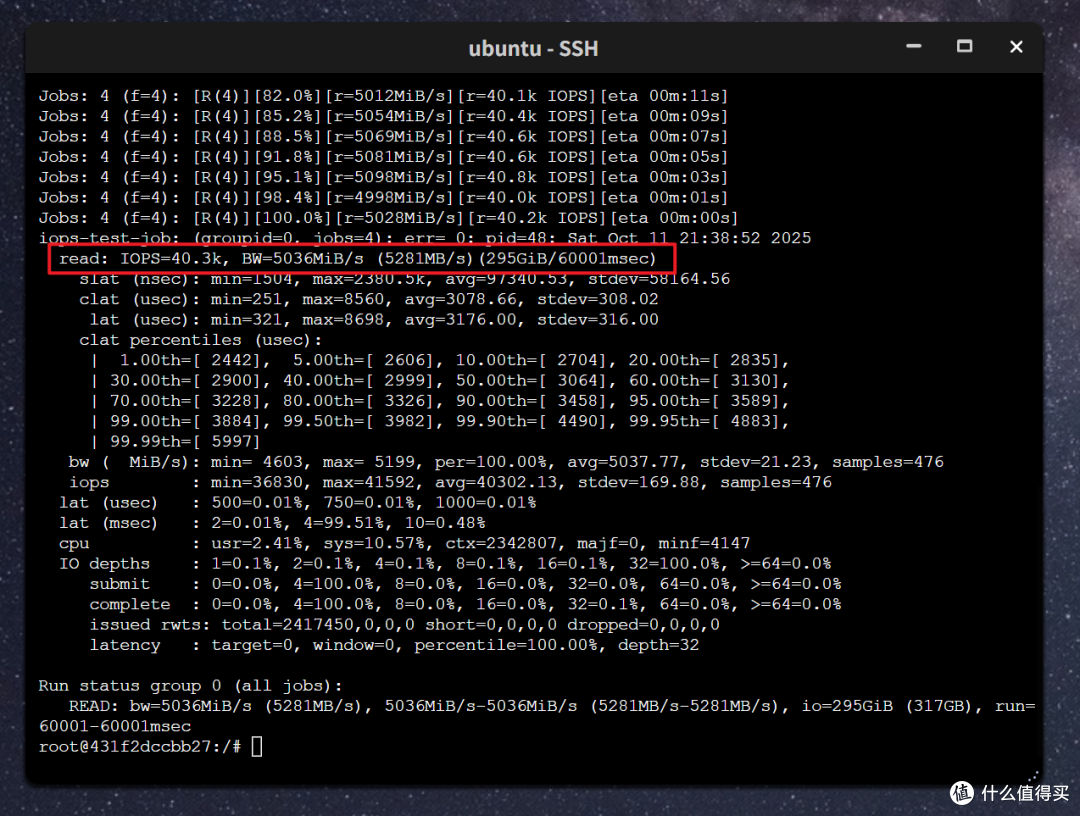The image size is (1080, 816).
Task: Click the 99.00th percentile row
Action: [439, 421]
